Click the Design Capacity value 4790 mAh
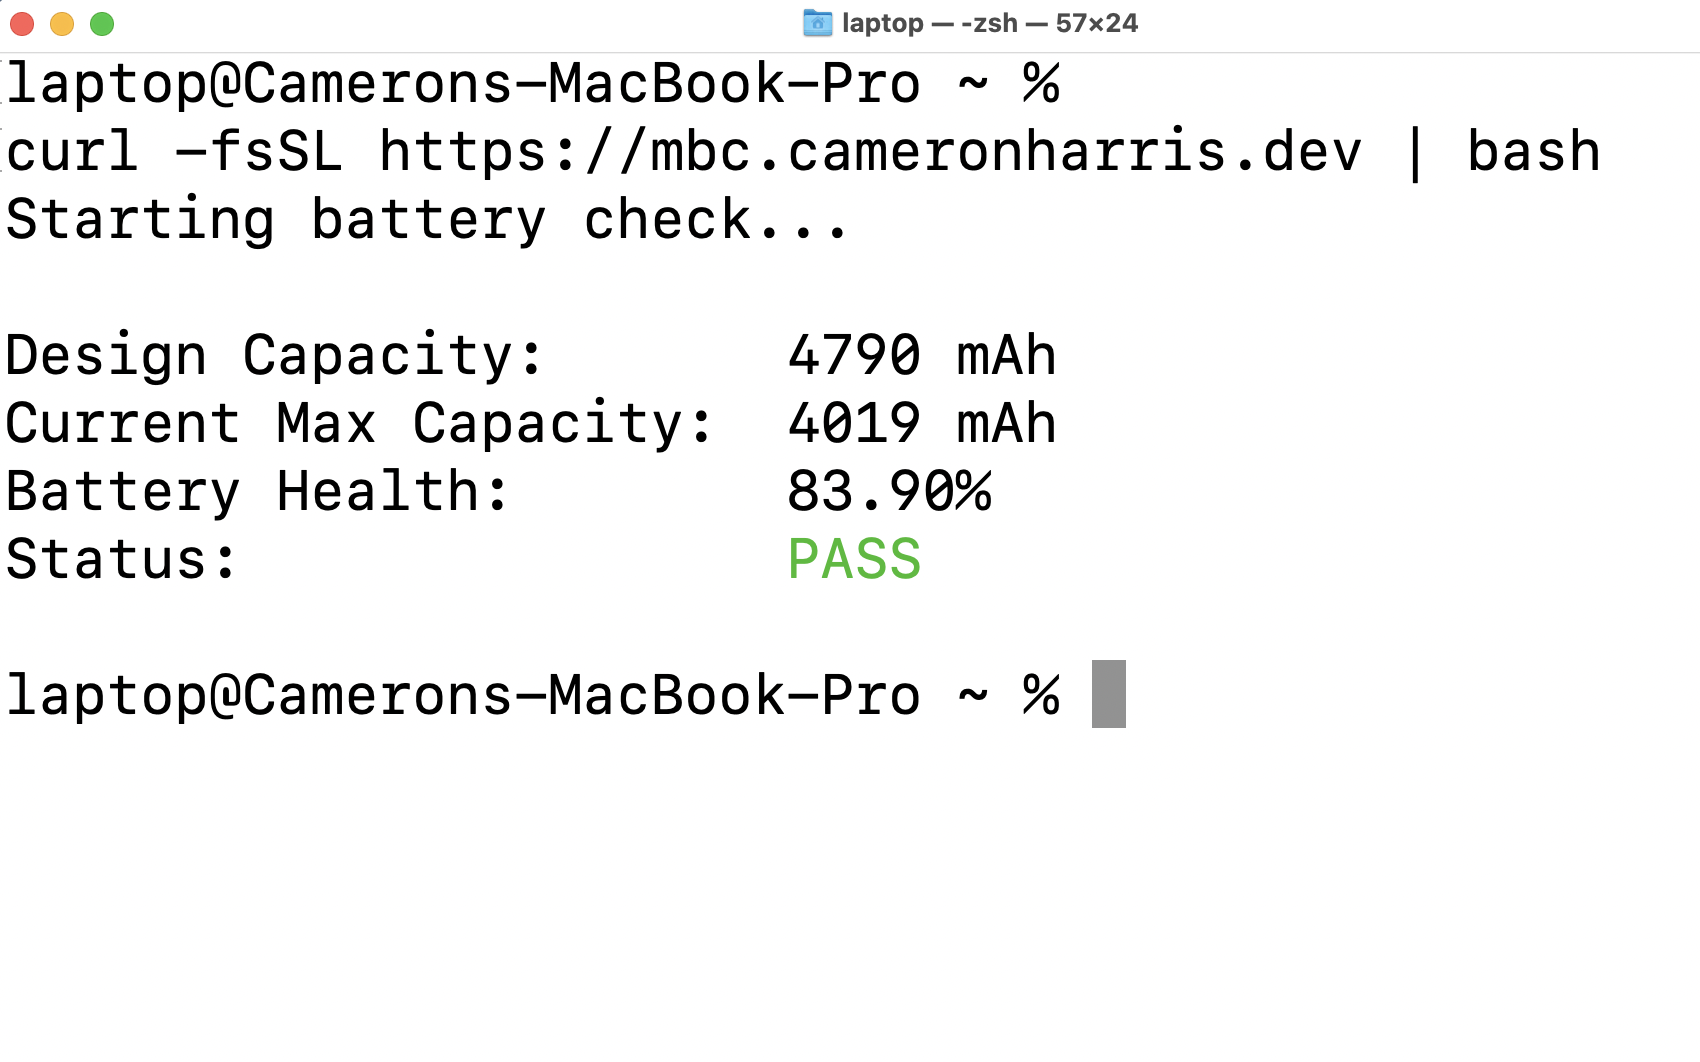 (x=920, y=355)
